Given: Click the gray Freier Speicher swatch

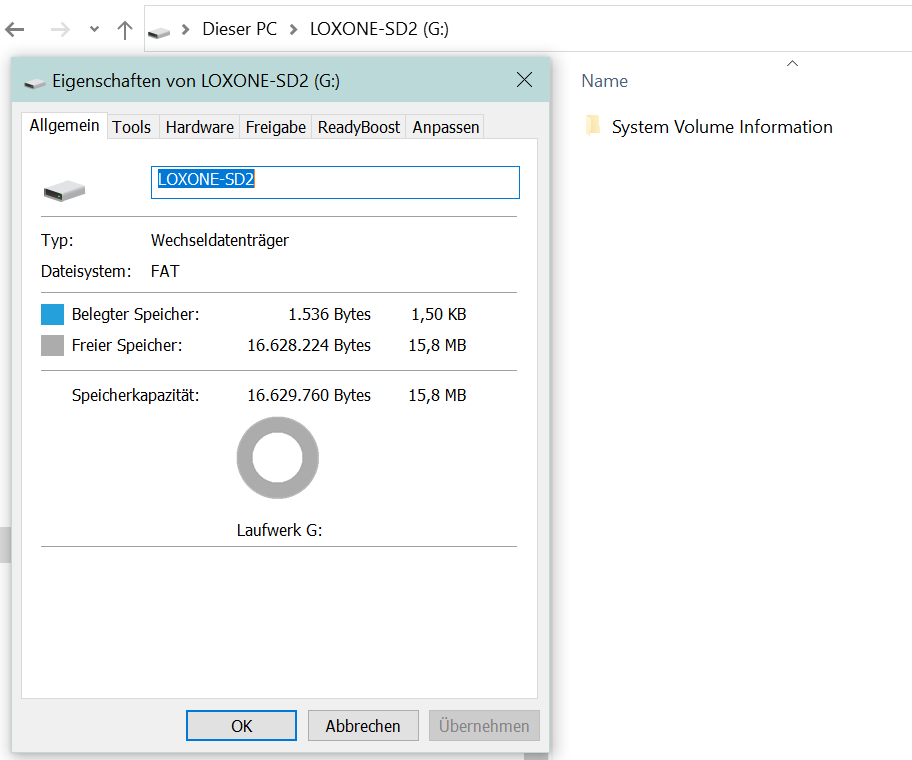Looking at the screenshot, I should point(52,345).
